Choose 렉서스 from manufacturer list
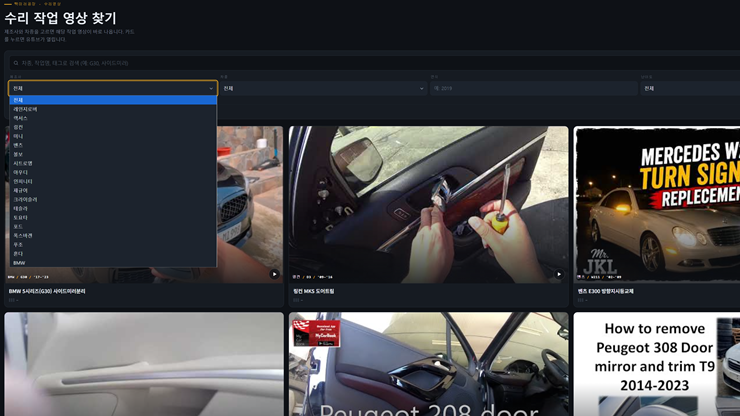The image size is (740, 416). (x=113, y=118)
